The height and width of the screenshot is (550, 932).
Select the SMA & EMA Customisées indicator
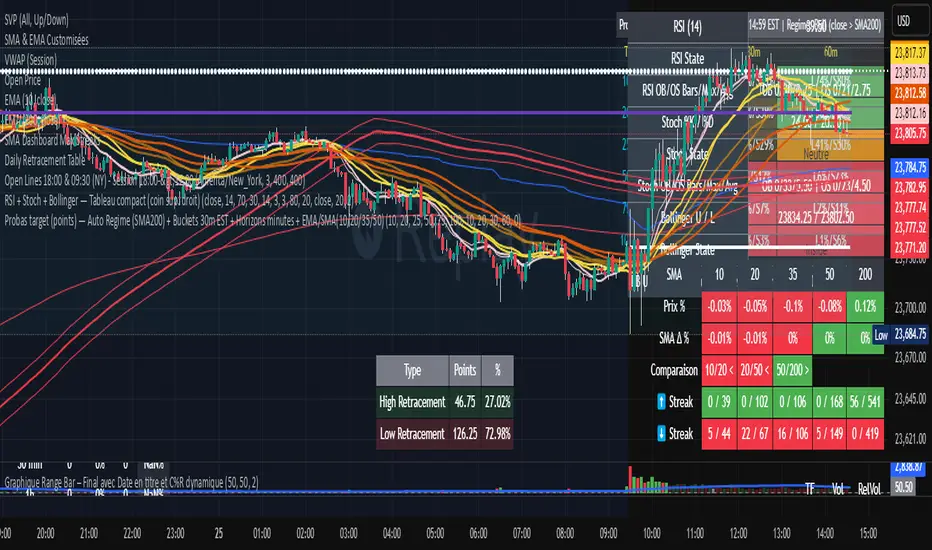(x=46, y=40)
